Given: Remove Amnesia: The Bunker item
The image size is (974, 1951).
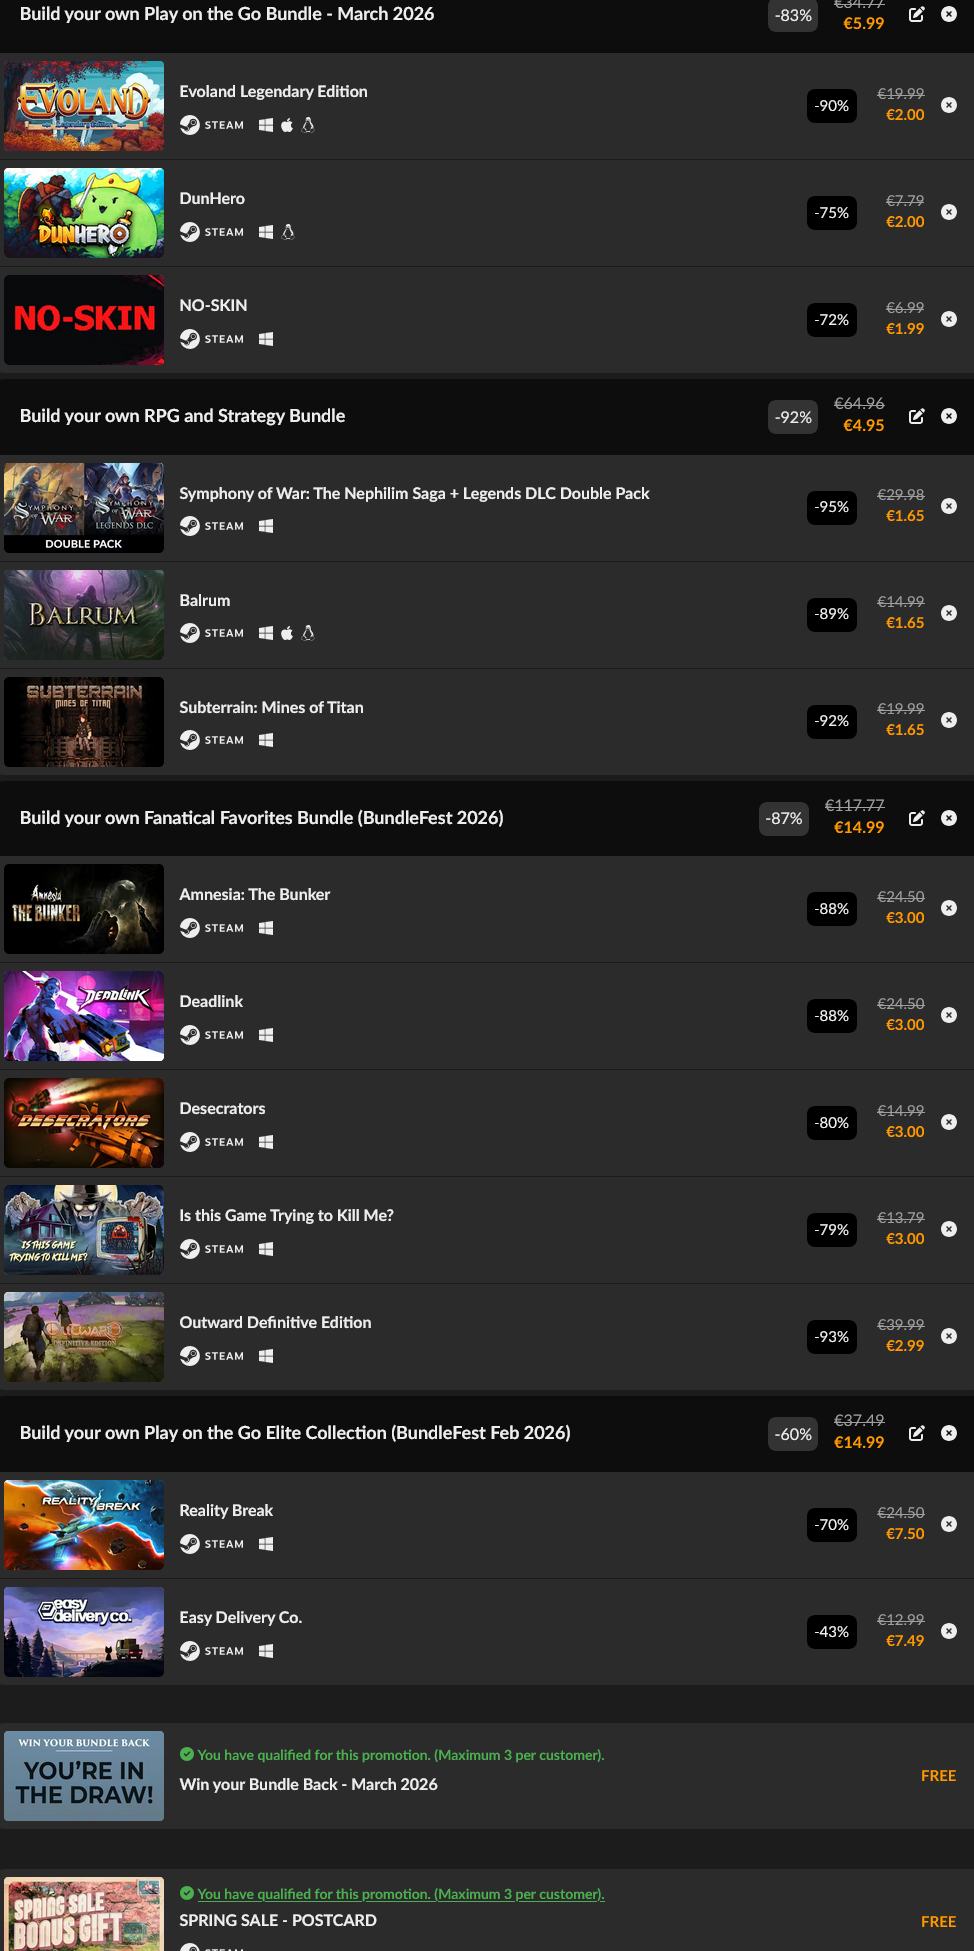Looking at the screenshot, I should click(949, 908).
